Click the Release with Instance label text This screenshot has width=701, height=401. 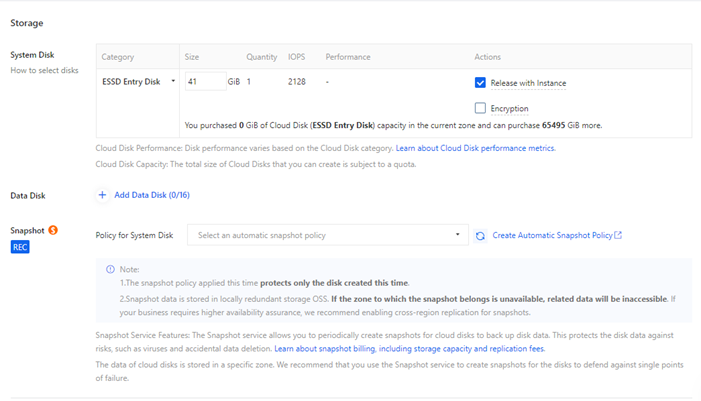528,83
